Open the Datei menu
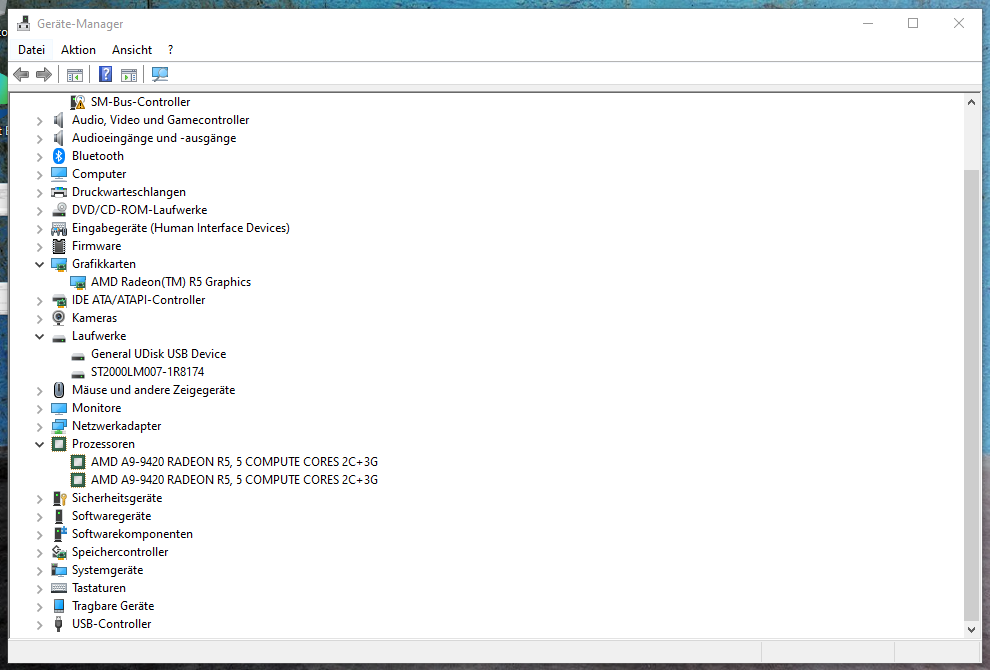The image size is (990, 670). [x=32, y=50]
